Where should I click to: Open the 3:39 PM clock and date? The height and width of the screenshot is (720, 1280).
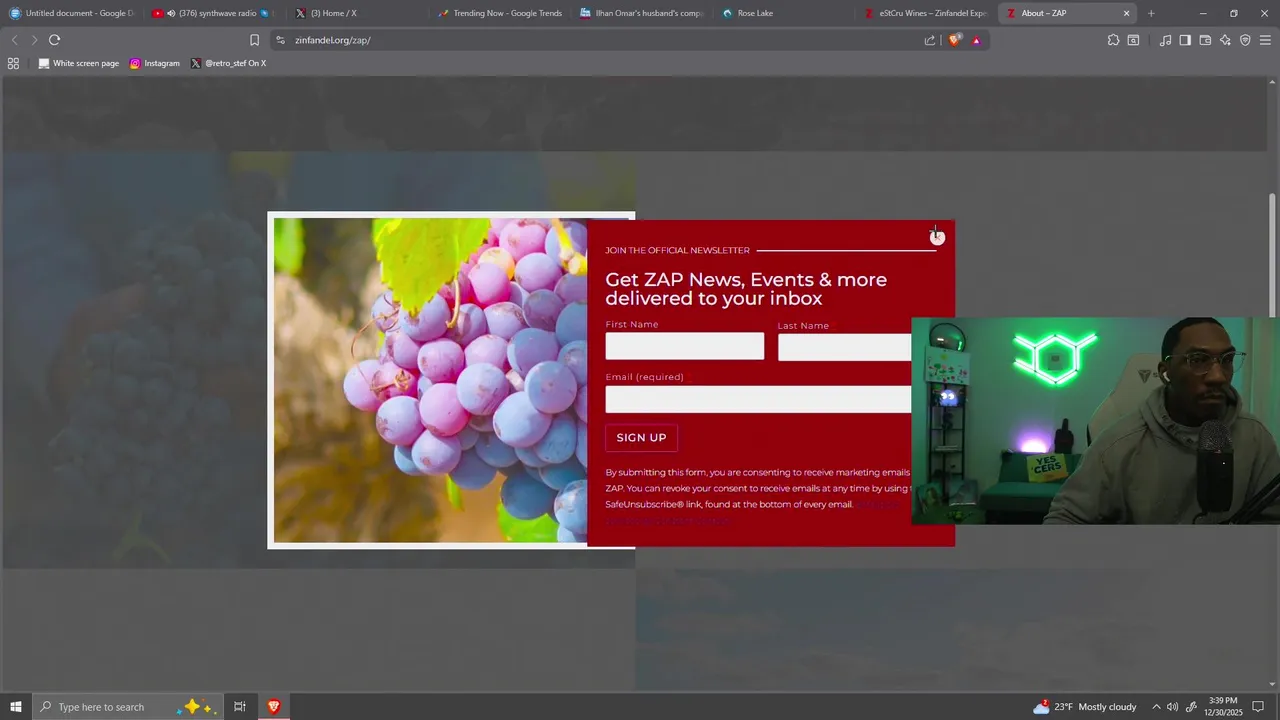pyautogui.click(x=1224, y=707)
